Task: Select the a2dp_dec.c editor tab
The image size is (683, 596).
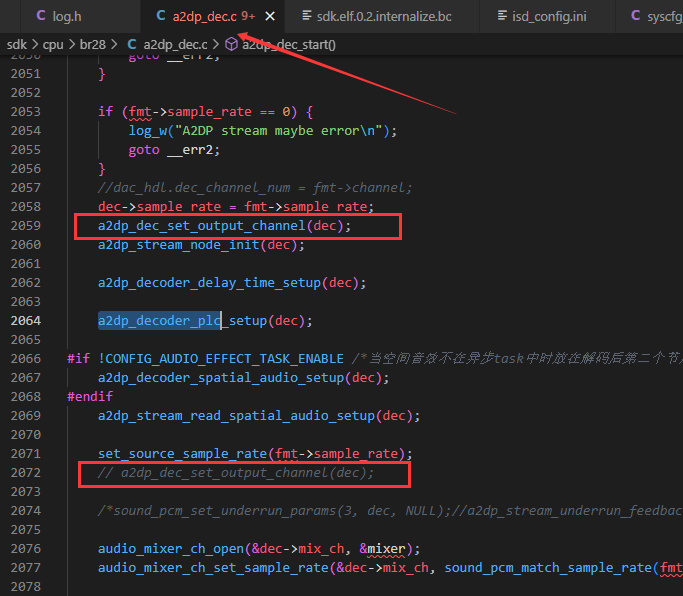Action: click(x=205, y=17)
